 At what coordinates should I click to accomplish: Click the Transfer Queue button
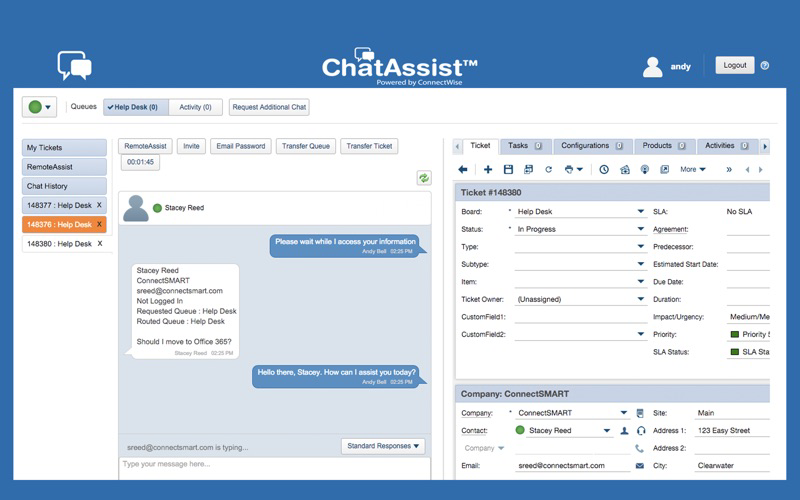306,146
